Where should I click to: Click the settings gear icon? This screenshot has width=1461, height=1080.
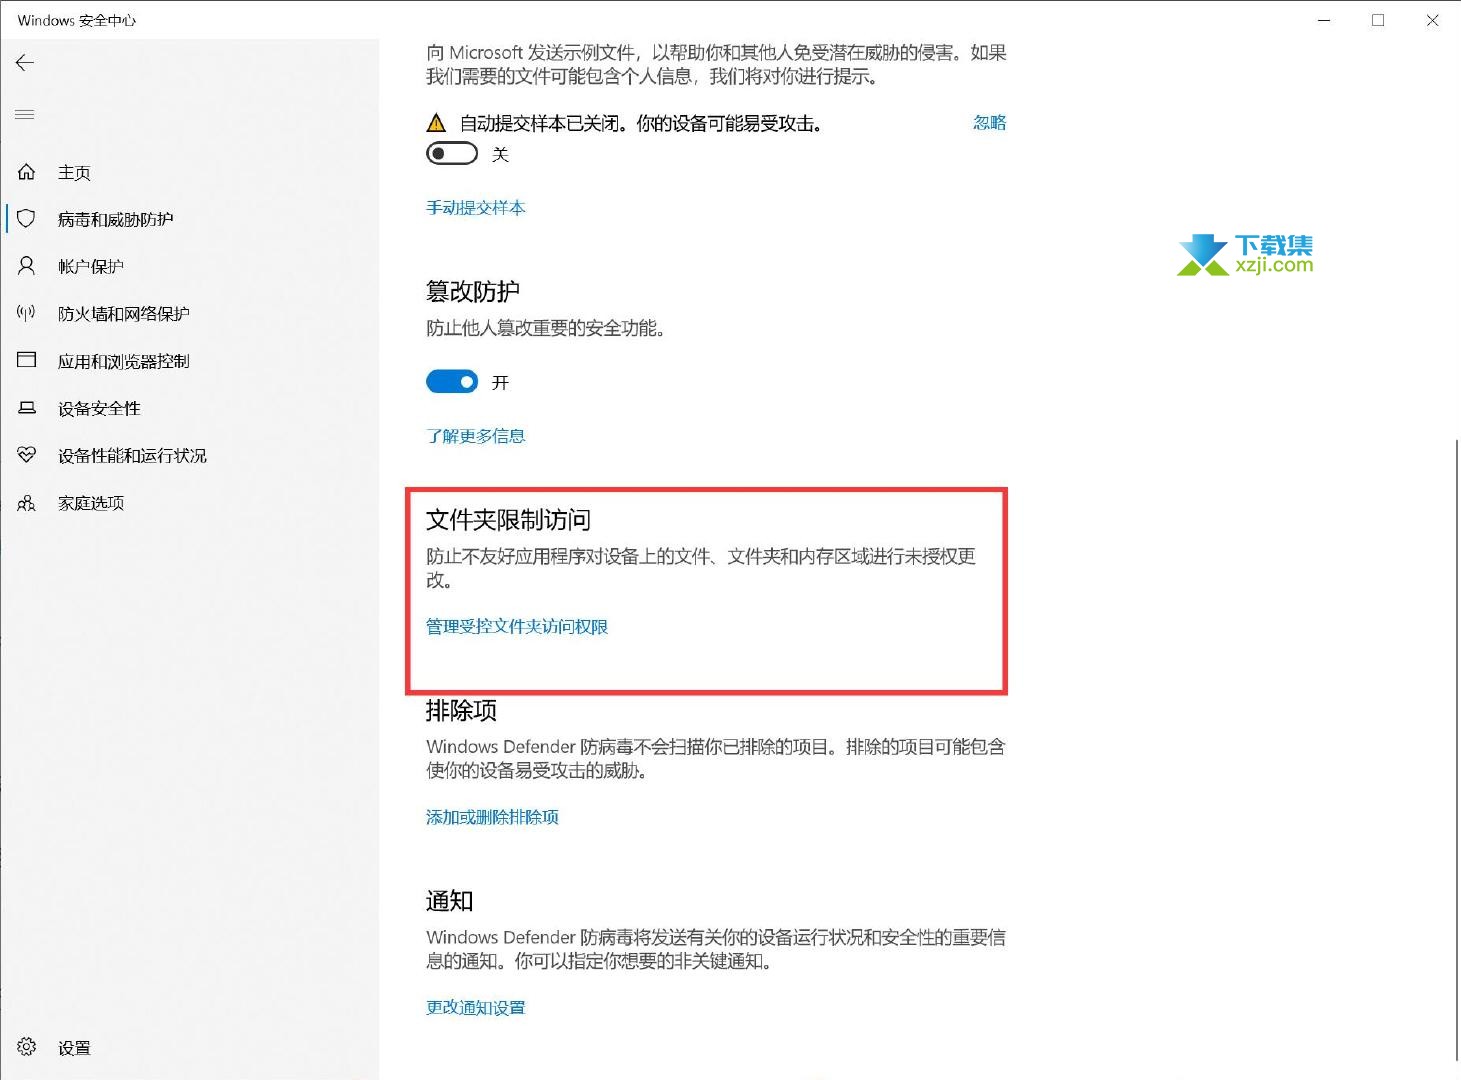coord(27,1047)
